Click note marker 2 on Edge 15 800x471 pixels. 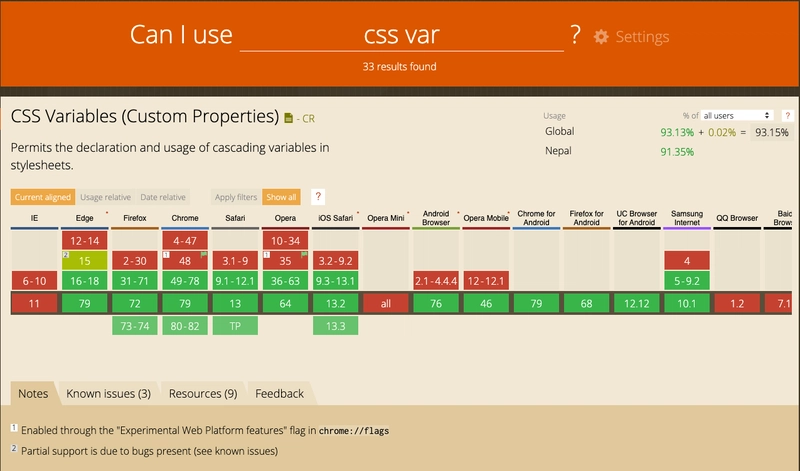tap(66, 255)
